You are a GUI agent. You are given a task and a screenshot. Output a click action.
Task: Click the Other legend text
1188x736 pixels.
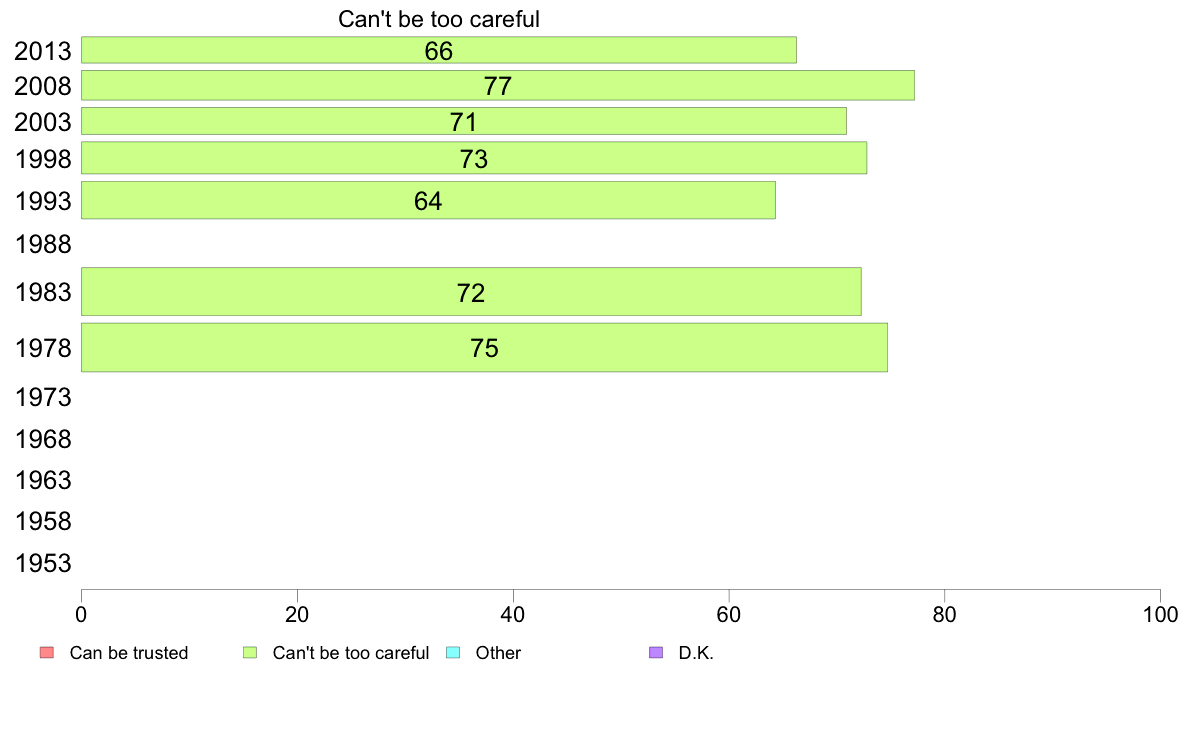pos(498,653)
